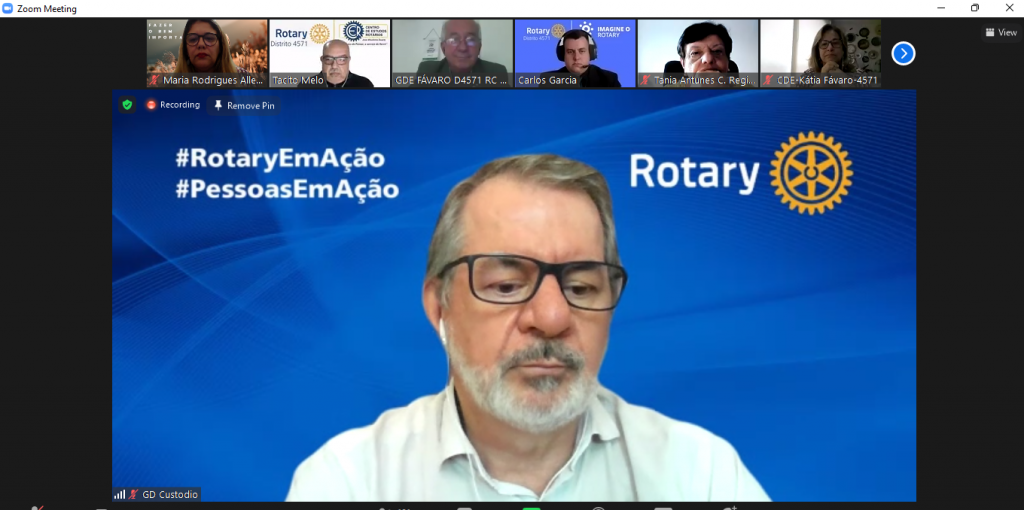1024x510 pixels.
Task: Show next participants with blue arrow
Action: pos(903,54)
